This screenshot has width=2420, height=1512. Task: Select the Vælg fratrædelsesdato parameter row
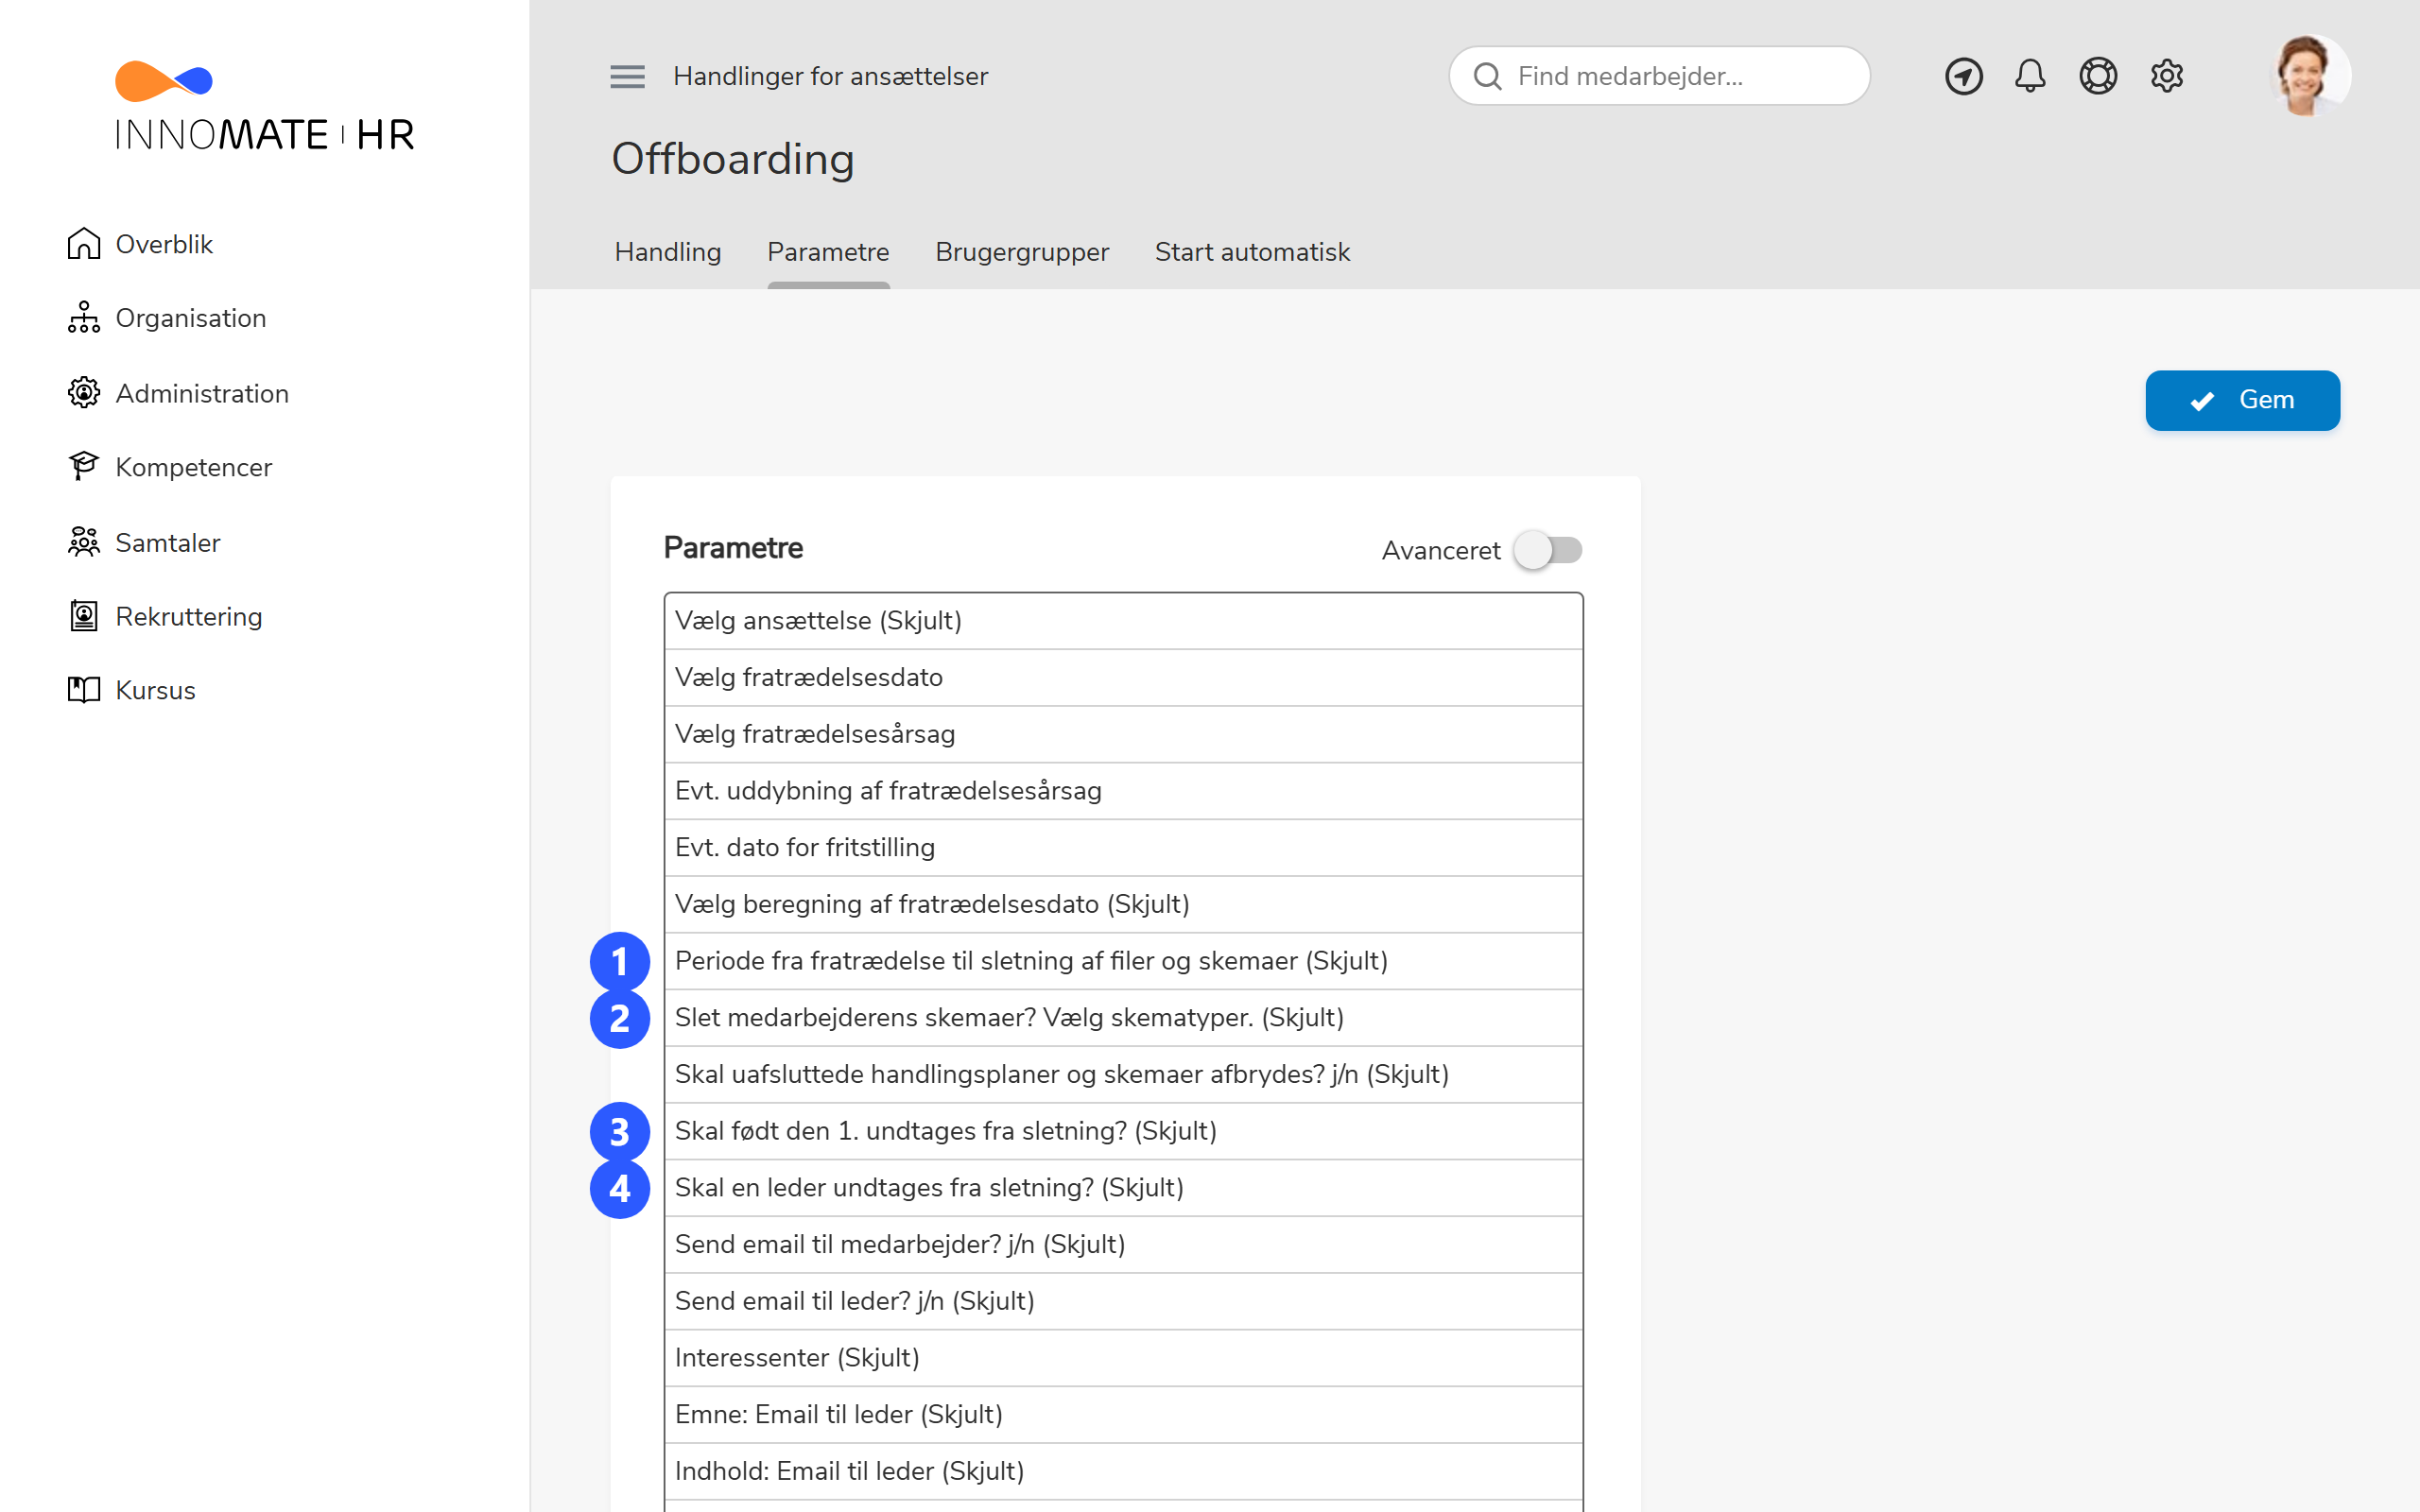coord(1122,677)
